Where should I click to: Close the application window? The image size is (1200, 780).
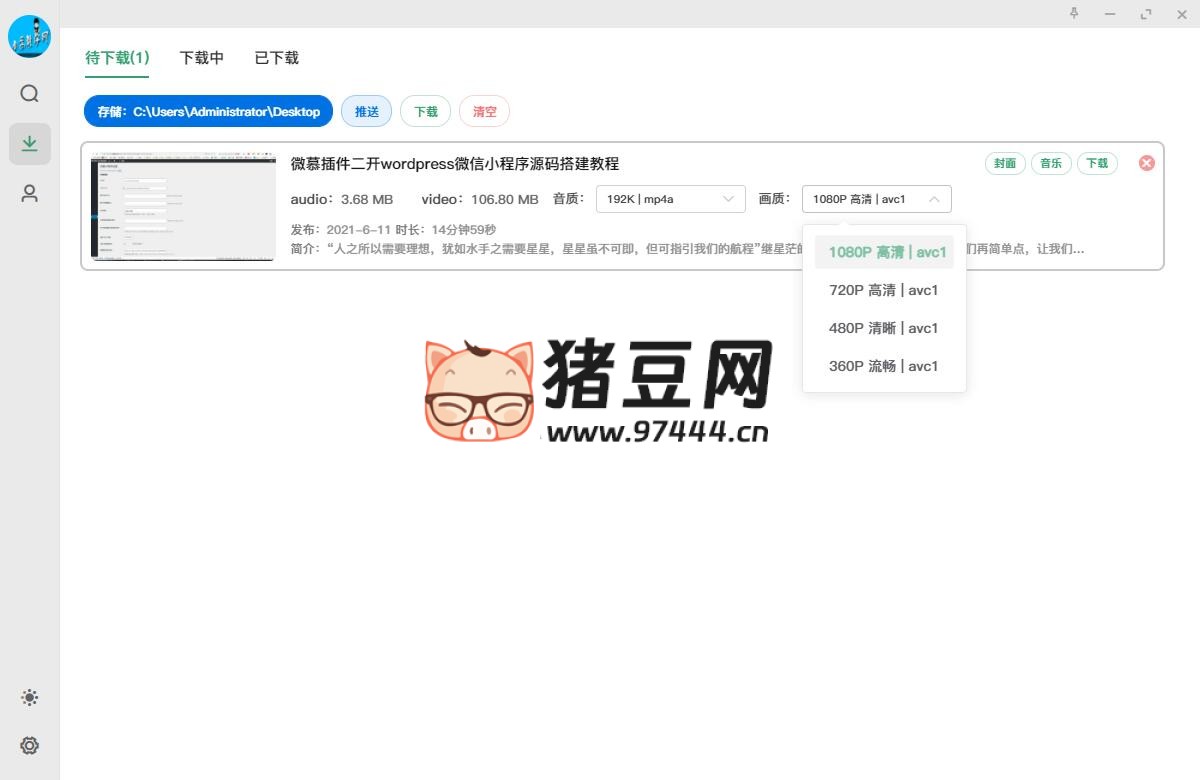[1180, 14]
